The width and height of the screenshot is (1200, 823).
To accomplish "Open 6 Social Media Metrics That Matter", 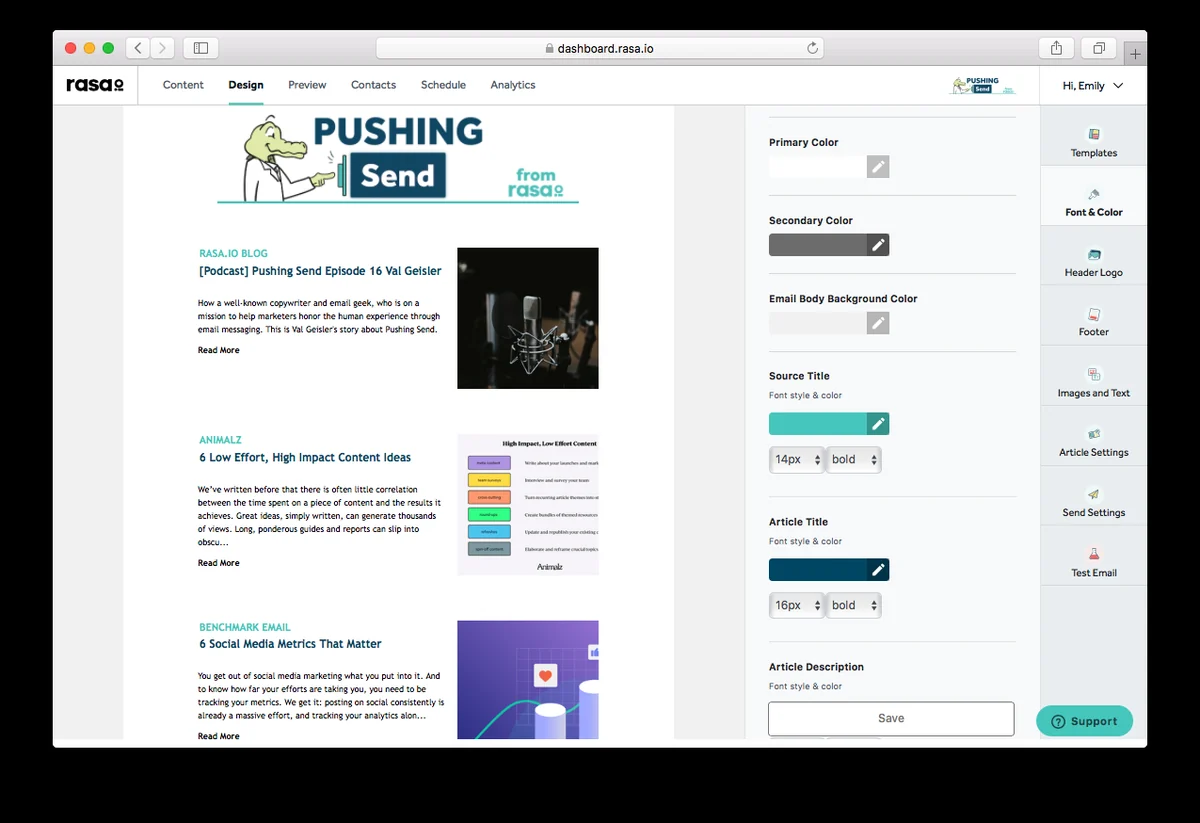I will (x=290, y=644).
